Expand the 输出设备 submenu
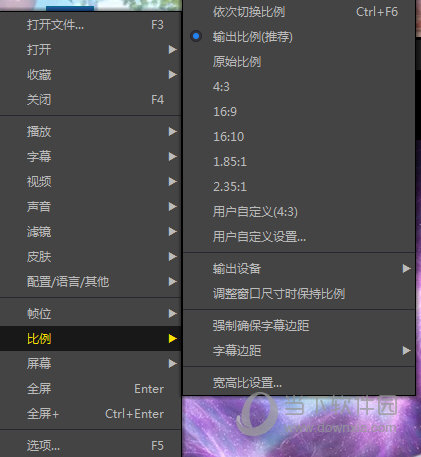The height and width of the screenshot is (457, 421). (299, 269)
